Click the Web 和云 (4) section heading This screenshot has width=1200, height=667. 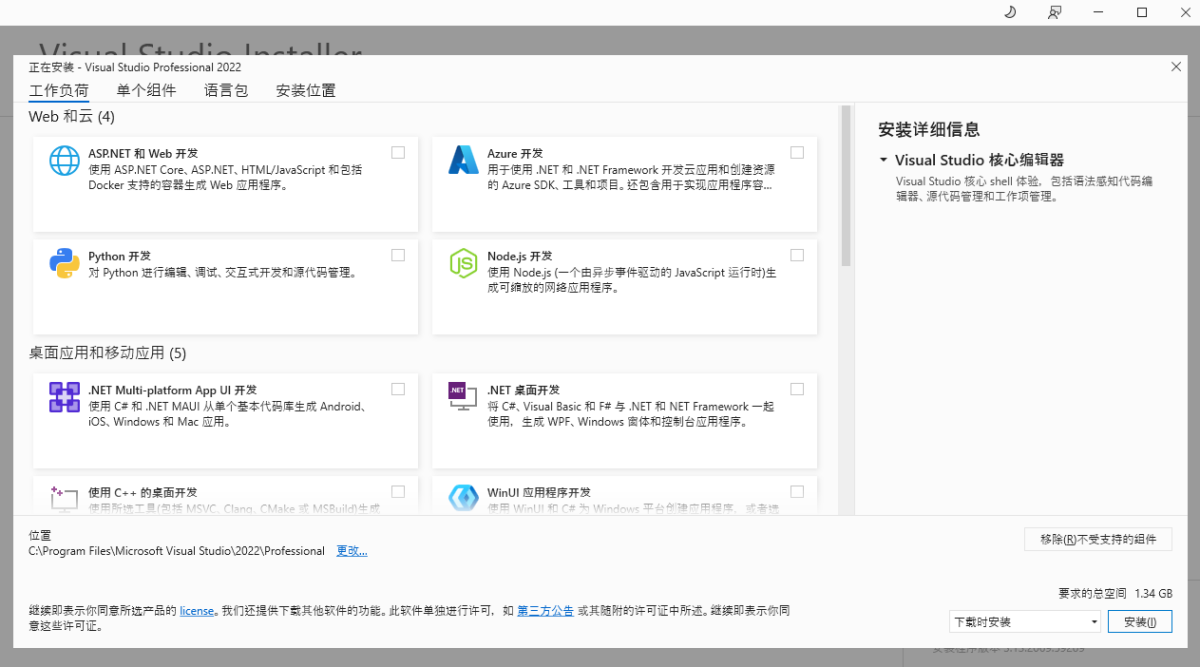(x=72, y=116)
